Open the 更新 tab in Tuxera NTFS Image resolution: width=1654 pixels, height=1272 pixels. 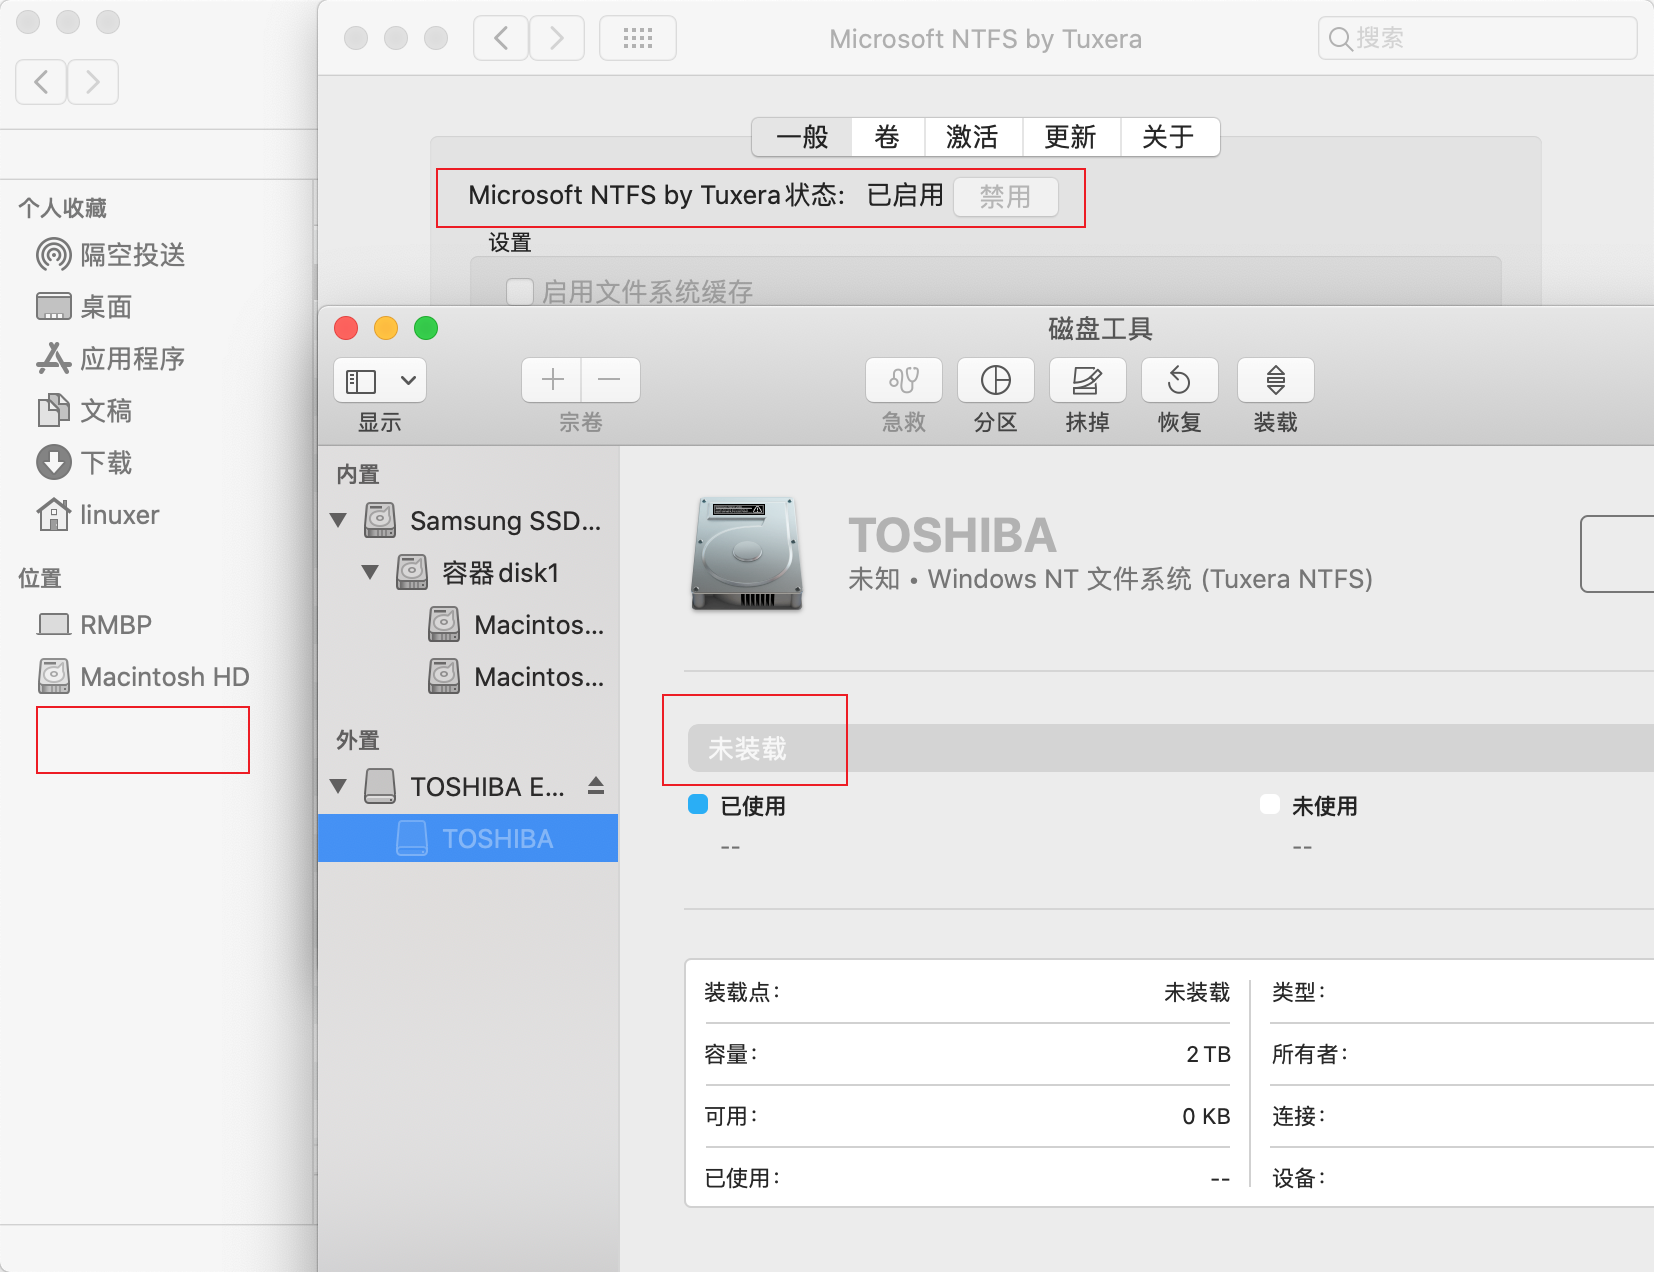coord(1070,137)
